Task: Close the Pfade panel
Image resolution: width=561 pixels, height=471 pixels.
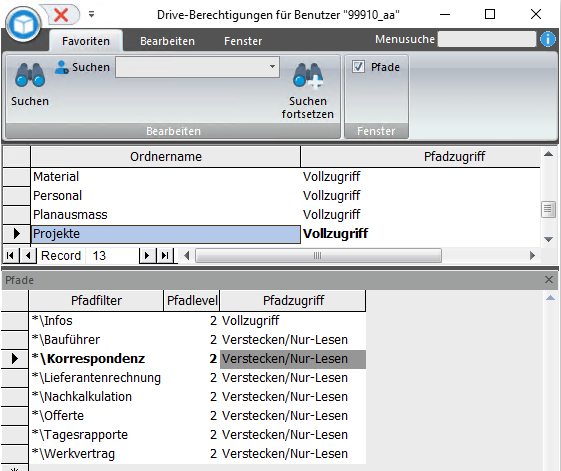Action: coord(548,280)
